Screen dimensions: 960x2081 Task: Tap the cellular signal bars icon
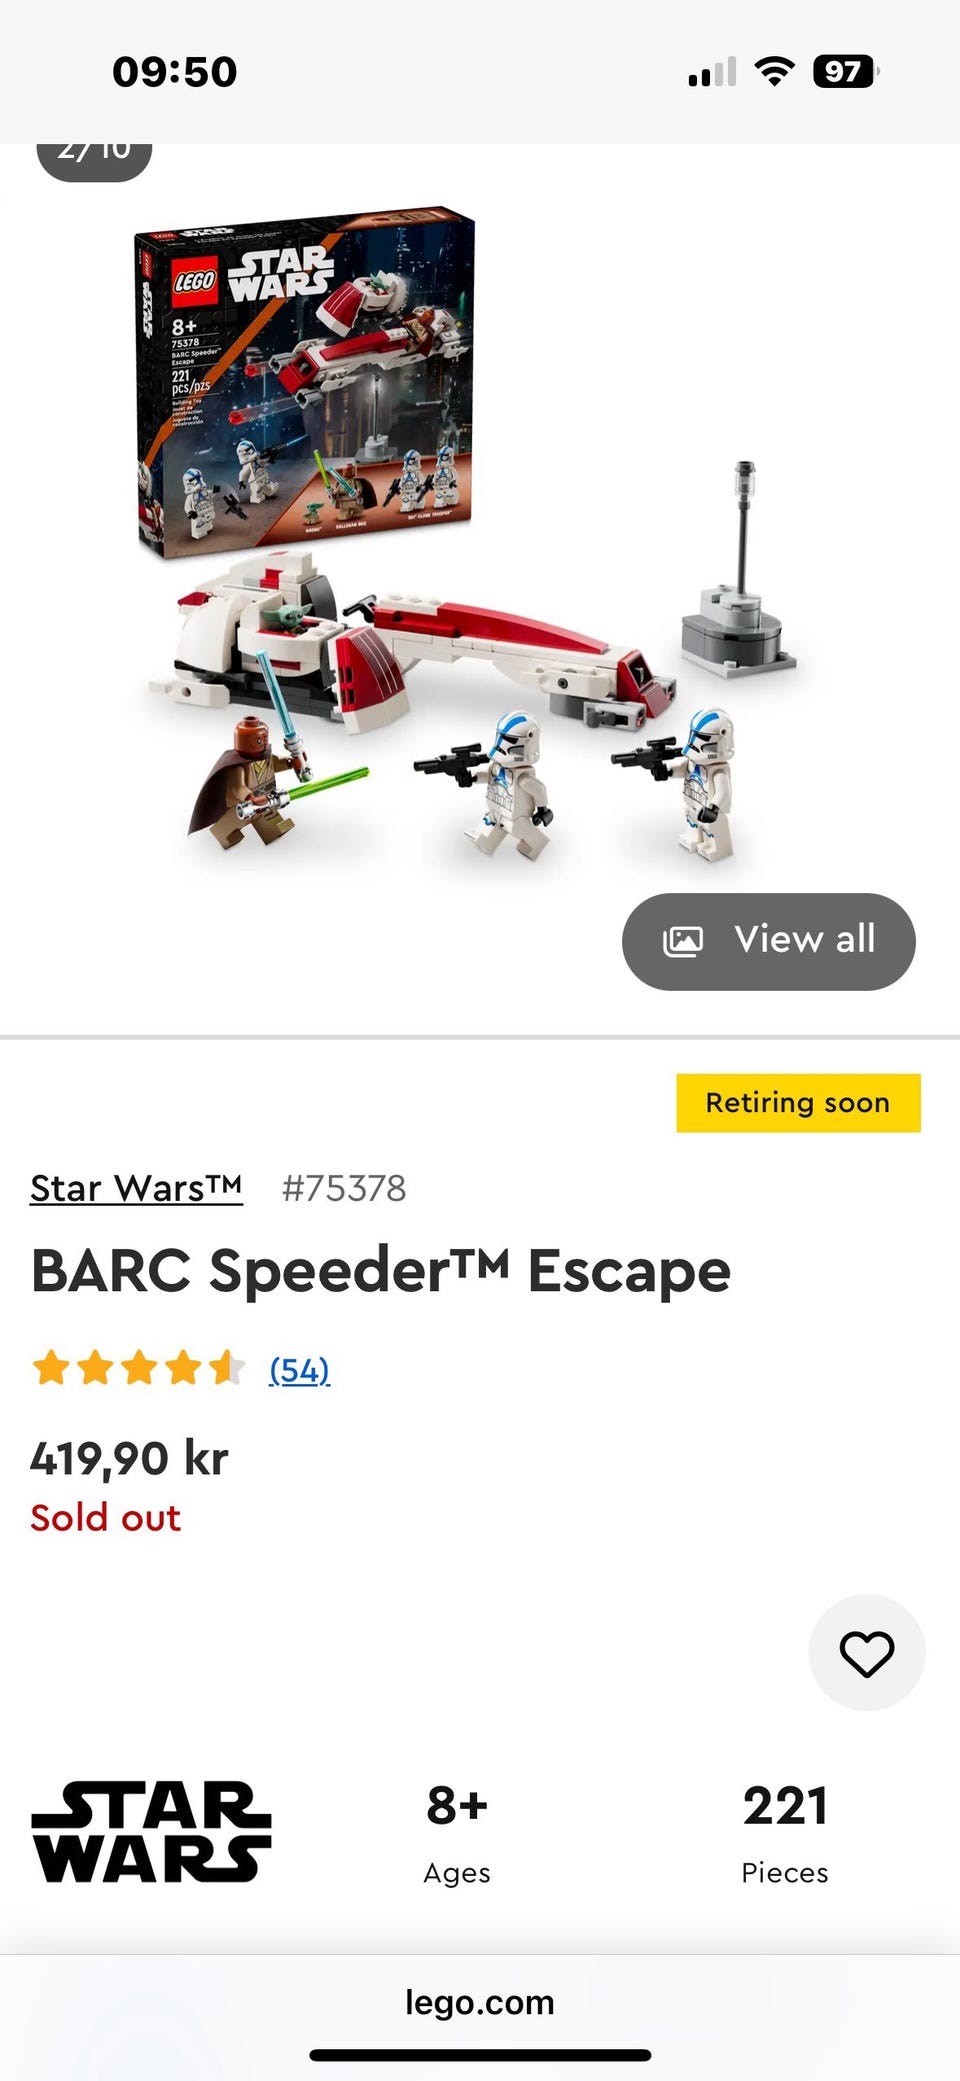tap(712, 72)
